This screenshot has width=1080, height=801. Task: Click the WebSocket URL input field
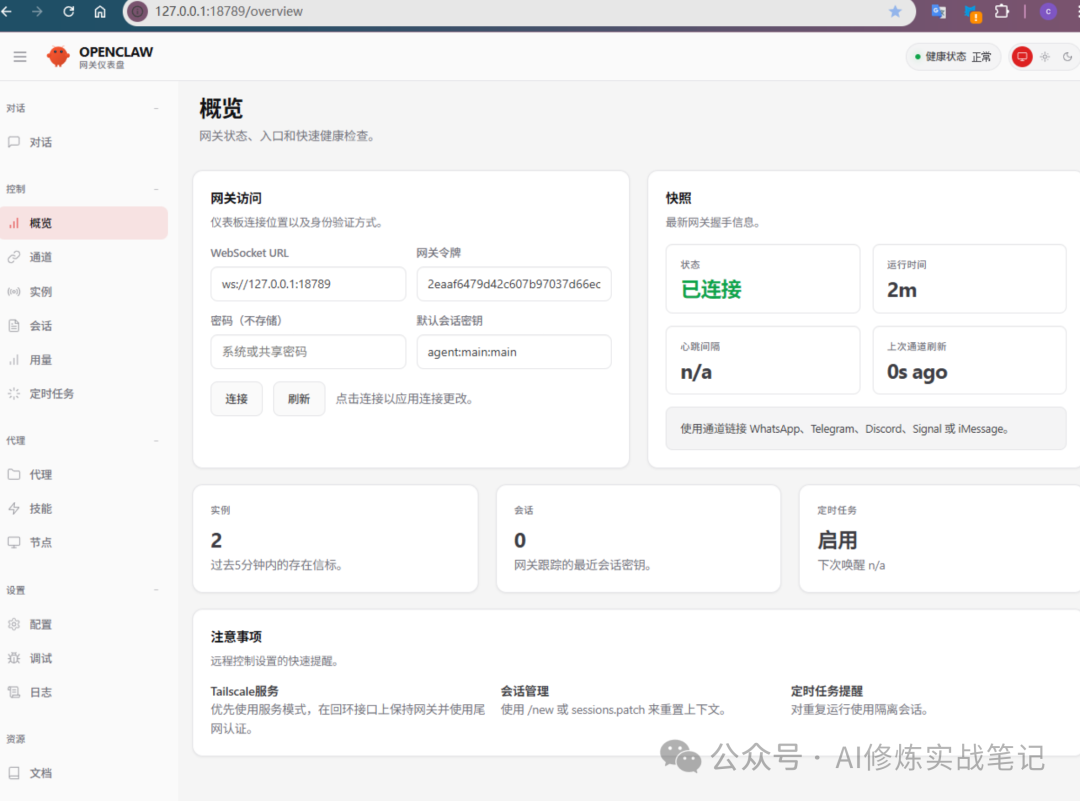point(307,284)
